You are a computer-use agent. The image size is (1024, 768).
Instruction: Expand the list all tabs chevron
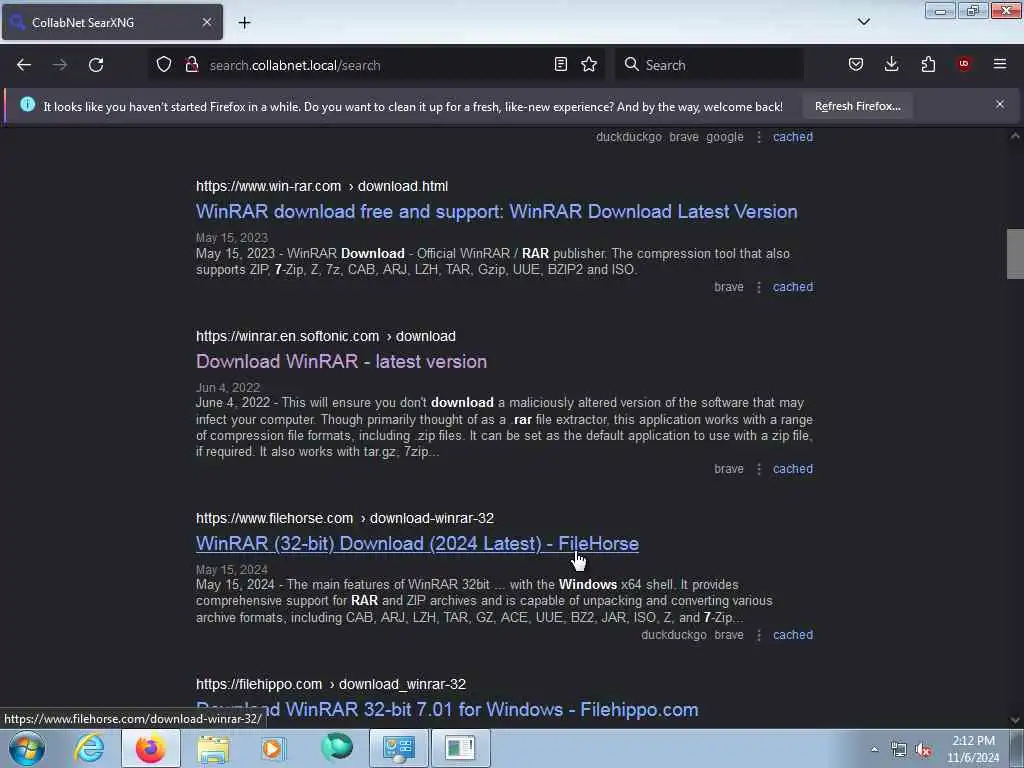863,22
